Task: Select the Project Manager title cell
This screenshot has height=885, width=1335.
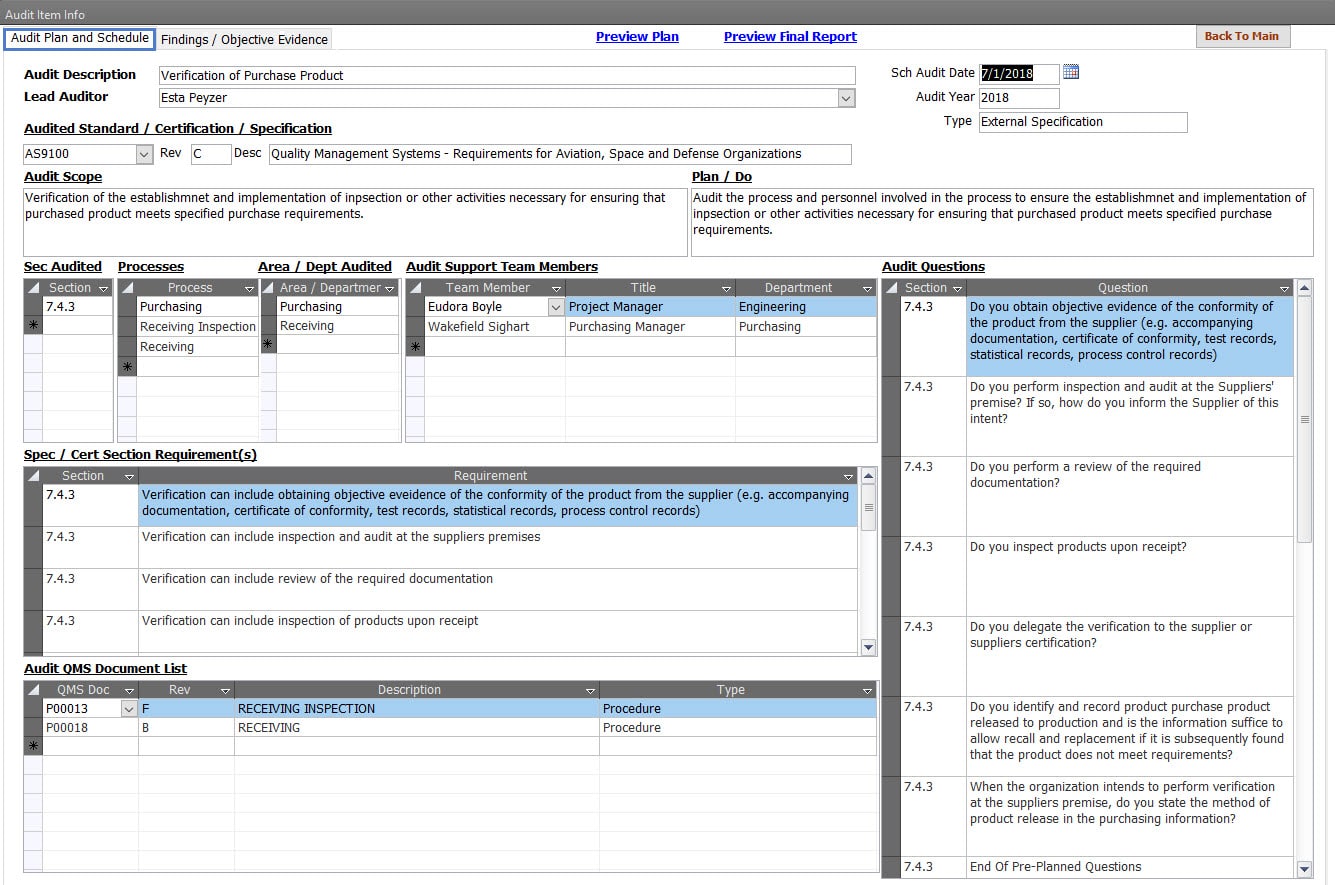Action: 650,307
